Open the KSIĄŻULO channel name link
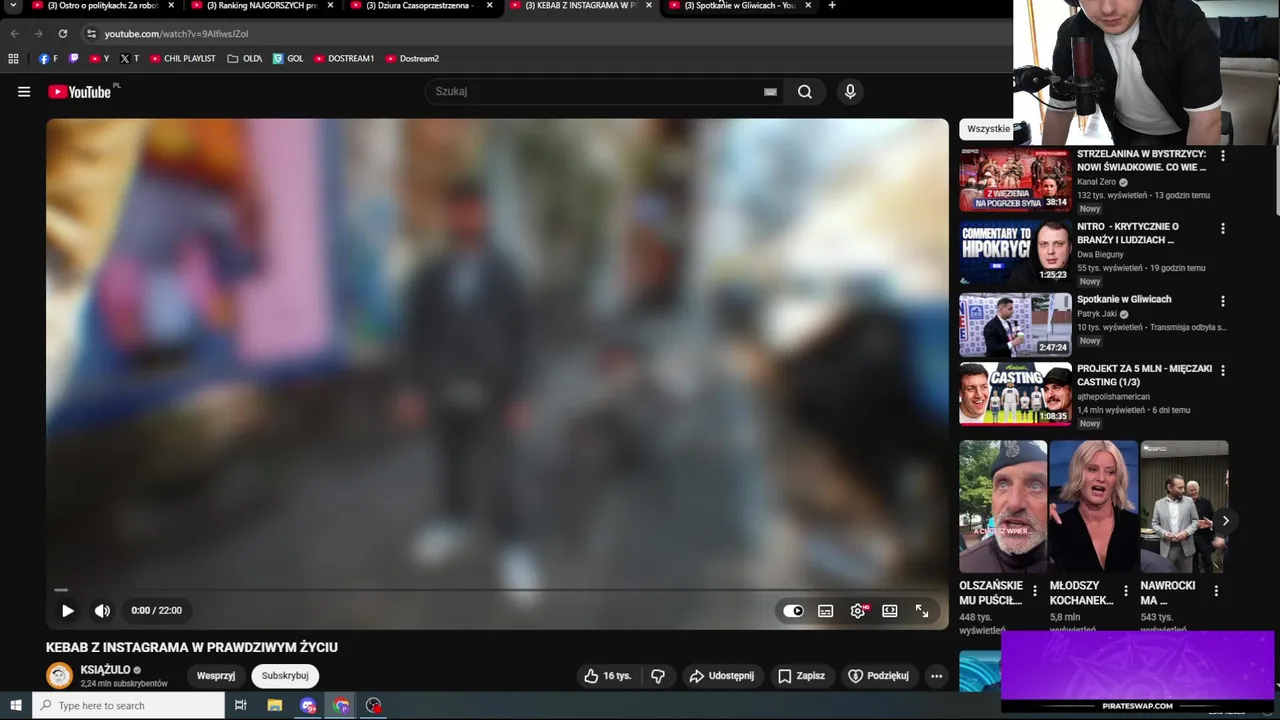 (106, 670)
